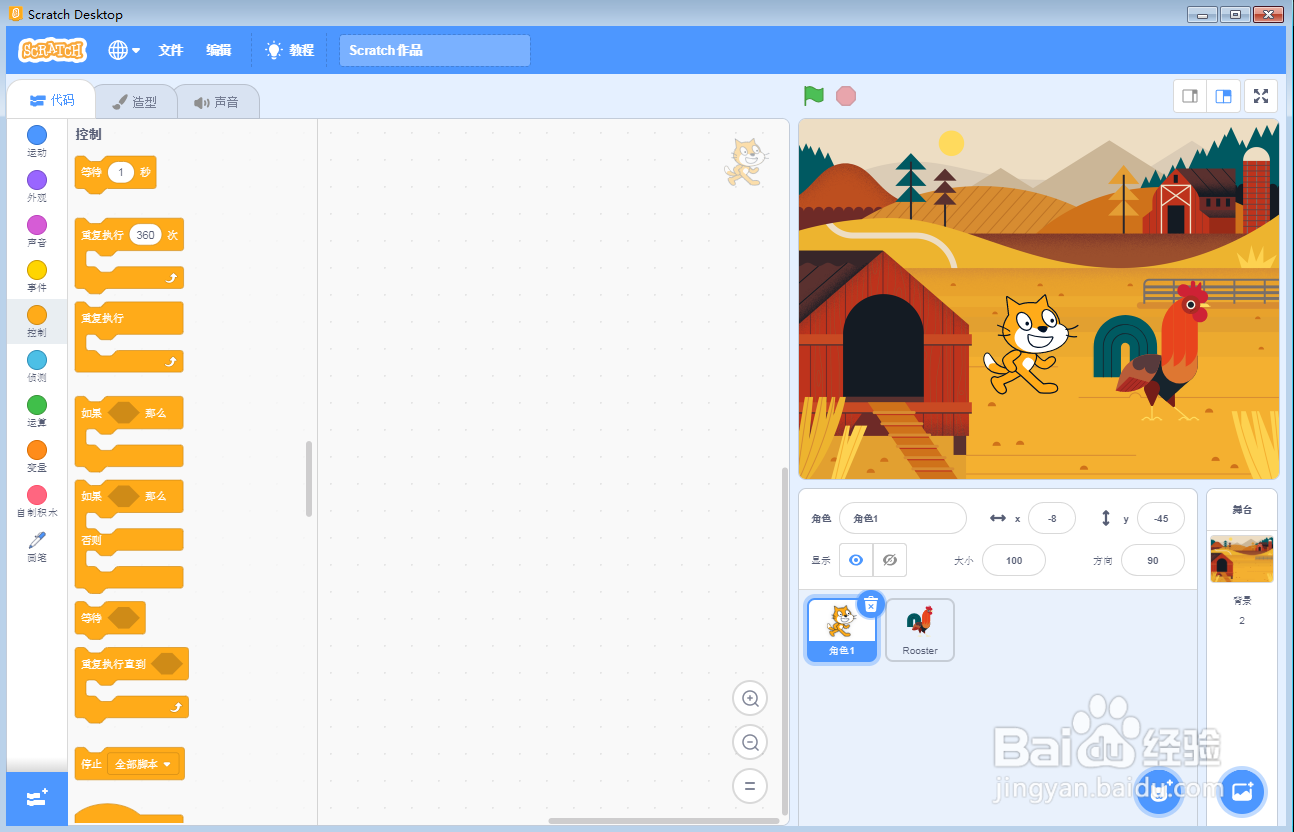Viewport: 1294px width, 832px height.
Task: Open the 全部脚本 dropdown in stop block
Action: pos(144,764)
